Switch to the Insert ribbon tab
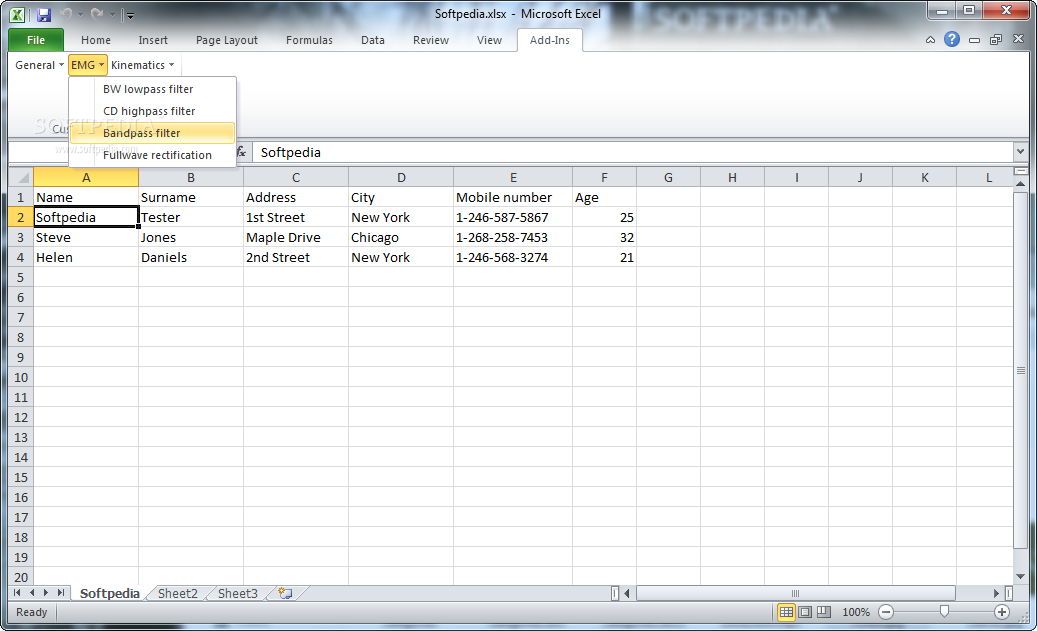Screen dimensions: 1037x631 (x=153, y=40)
